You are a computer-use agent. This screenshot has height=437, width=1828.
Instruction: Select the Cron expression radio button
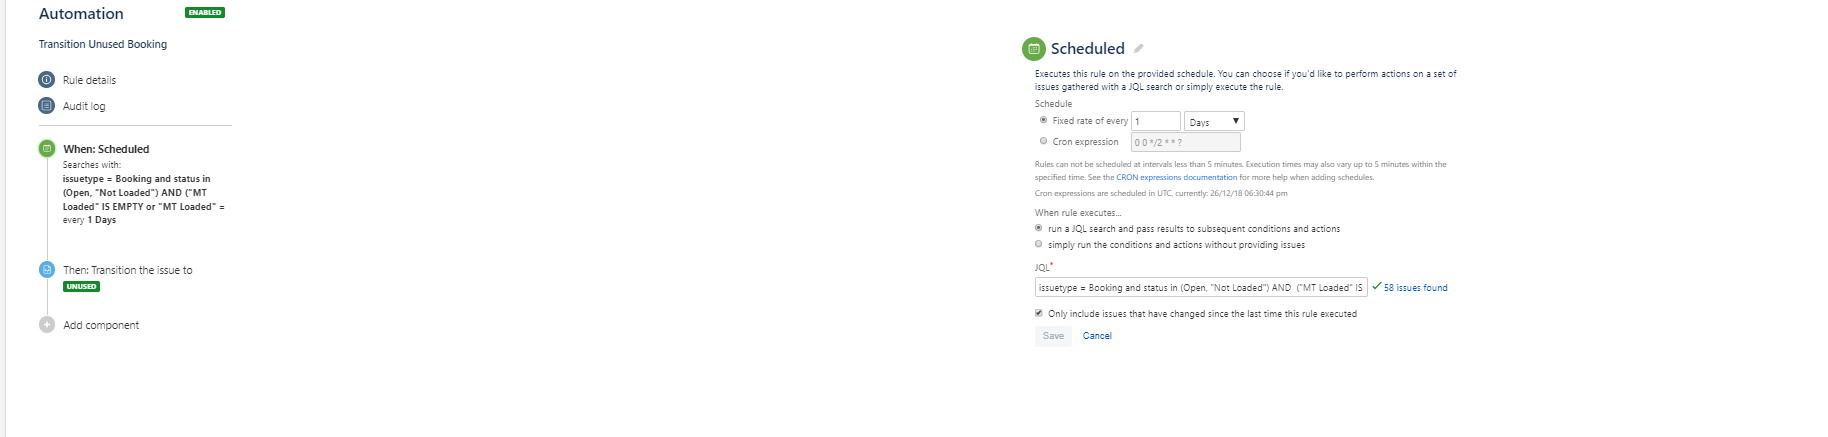(1043, 141)
